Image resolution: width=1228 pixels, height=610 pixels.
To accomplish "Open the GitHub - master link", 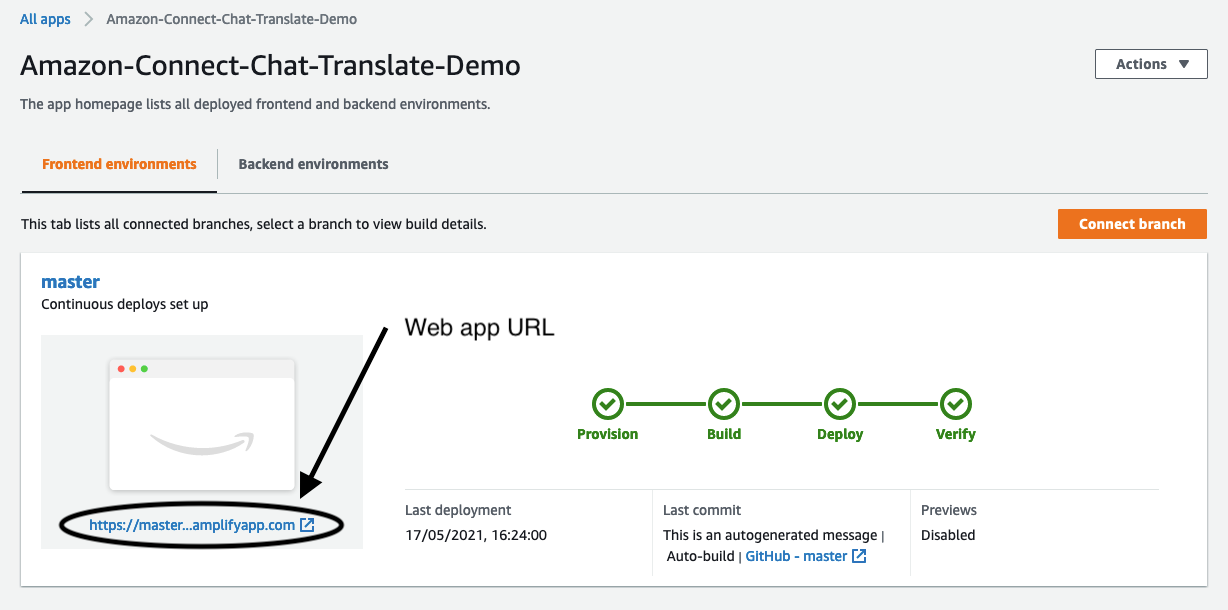I will click(796, 556).
